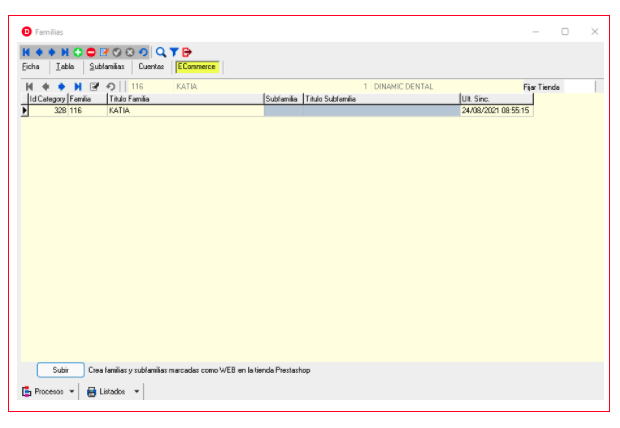
Task: Exit window with red exit icon
Action: click(187, 52)
